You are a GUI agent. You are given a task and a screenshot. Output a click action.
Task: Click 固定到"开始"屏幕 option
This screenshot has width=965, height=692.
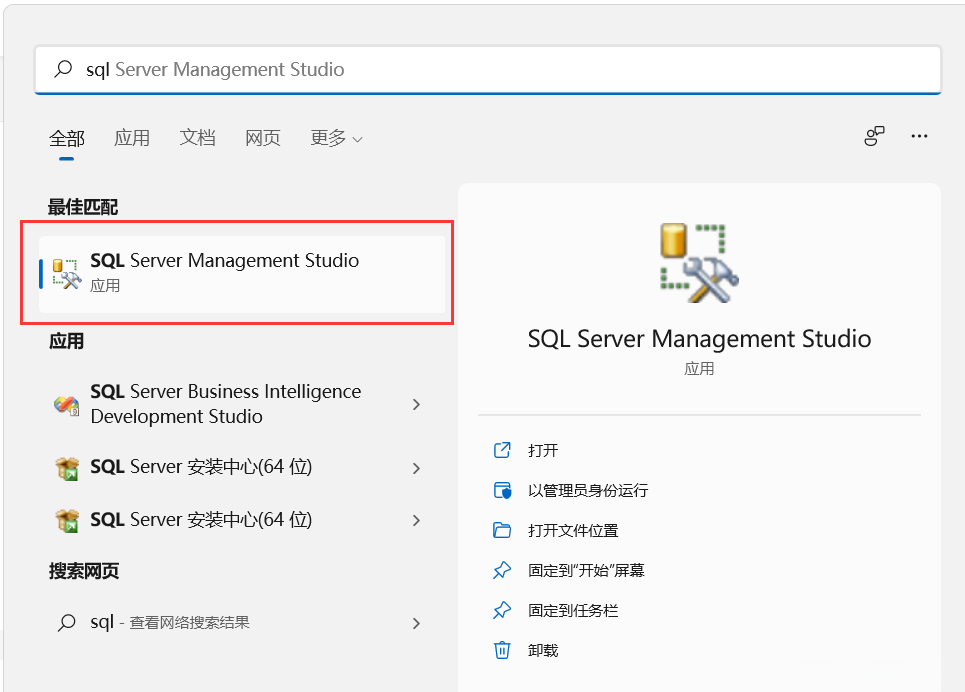pyautogui.click(x=586, y=571)
